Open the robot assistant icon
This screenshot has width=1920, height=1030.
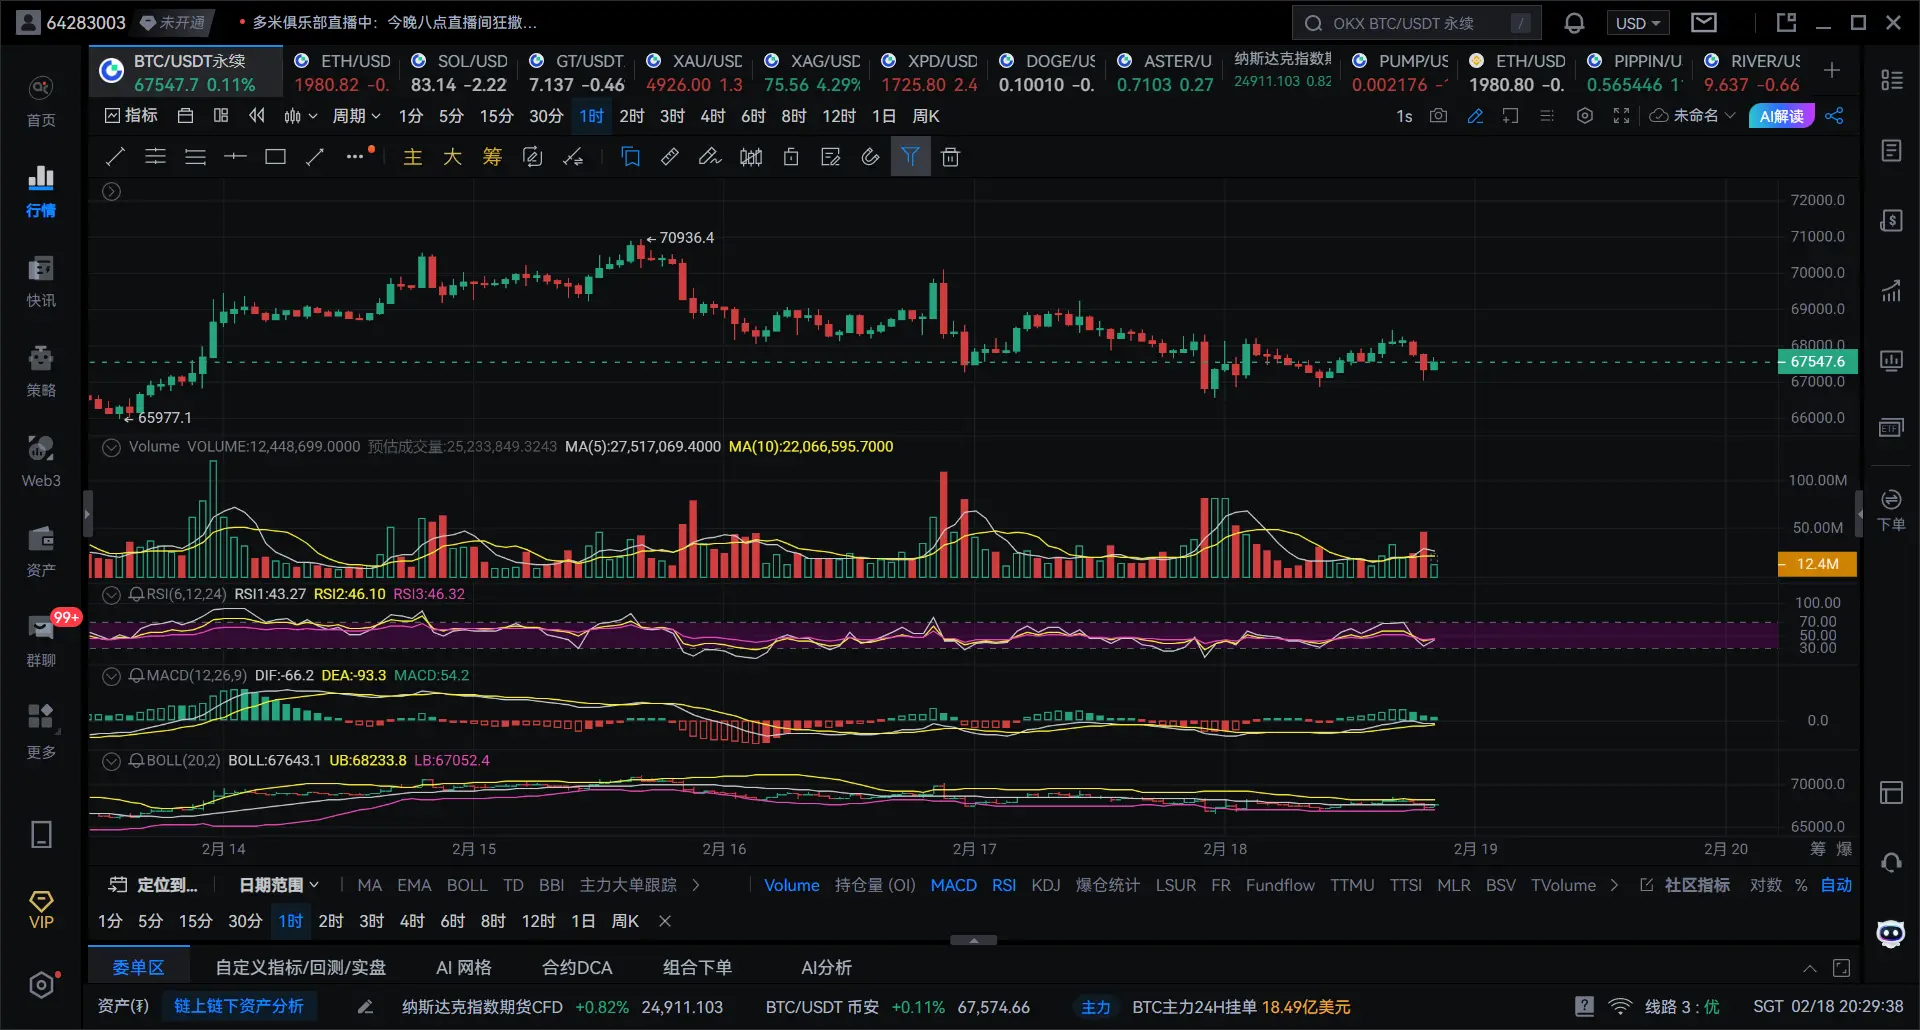point(1891,934)
